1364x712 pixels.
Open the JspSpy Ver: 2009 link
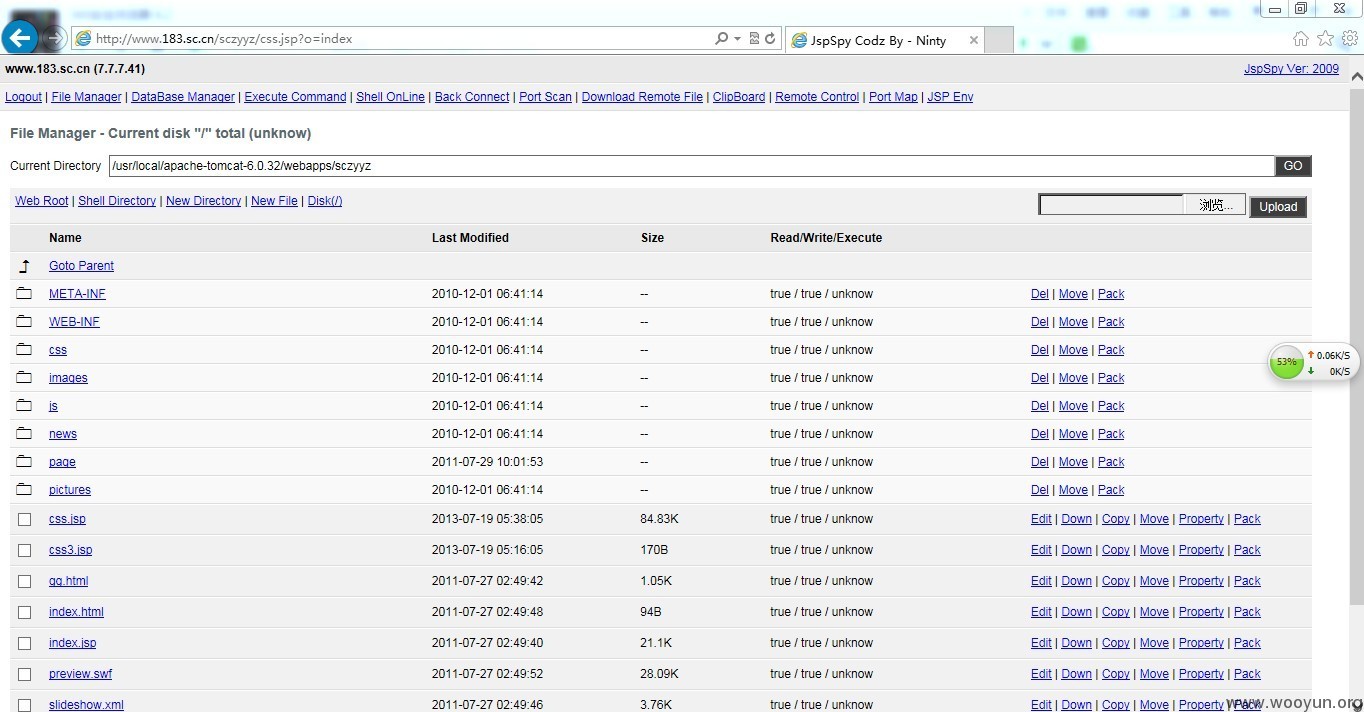pyautogui.click(x=1291, y=69)
